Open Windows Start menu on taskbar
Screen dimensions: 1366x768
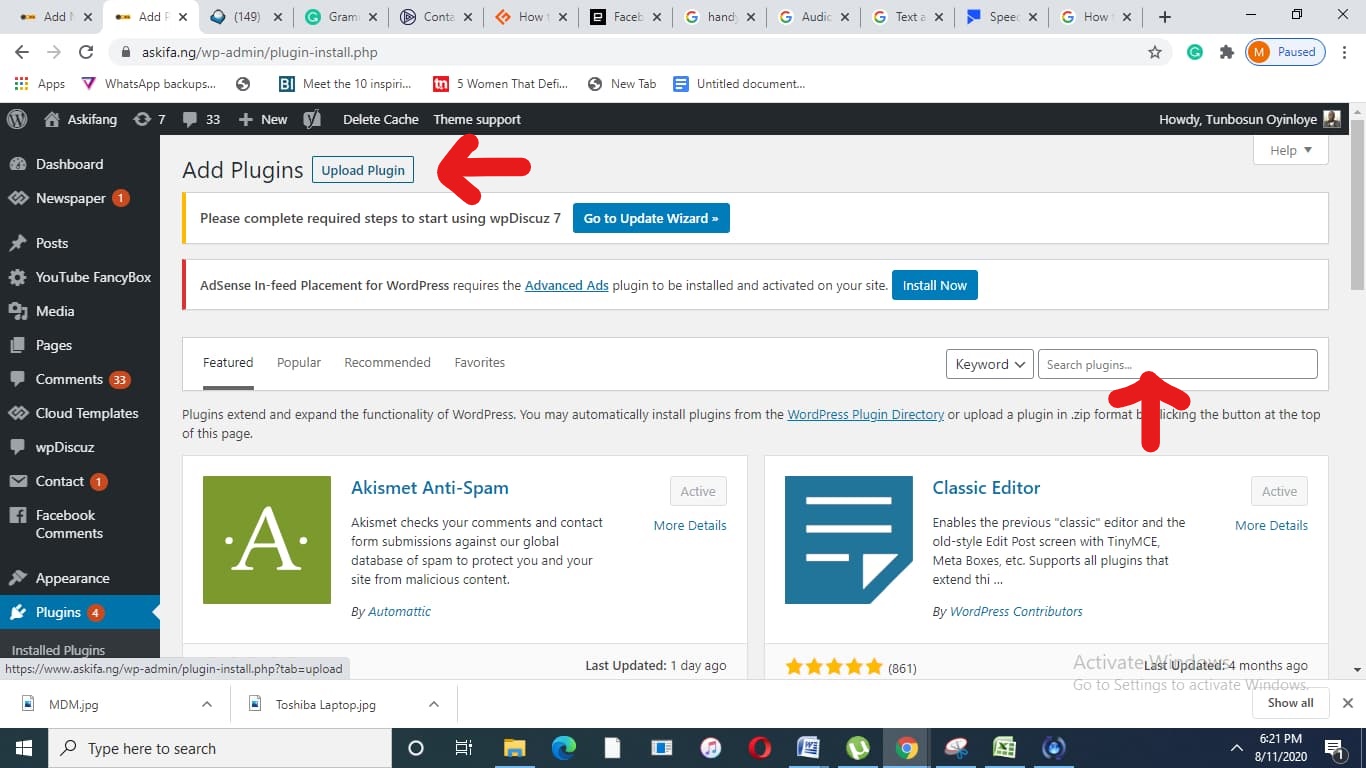pos(23,748)
